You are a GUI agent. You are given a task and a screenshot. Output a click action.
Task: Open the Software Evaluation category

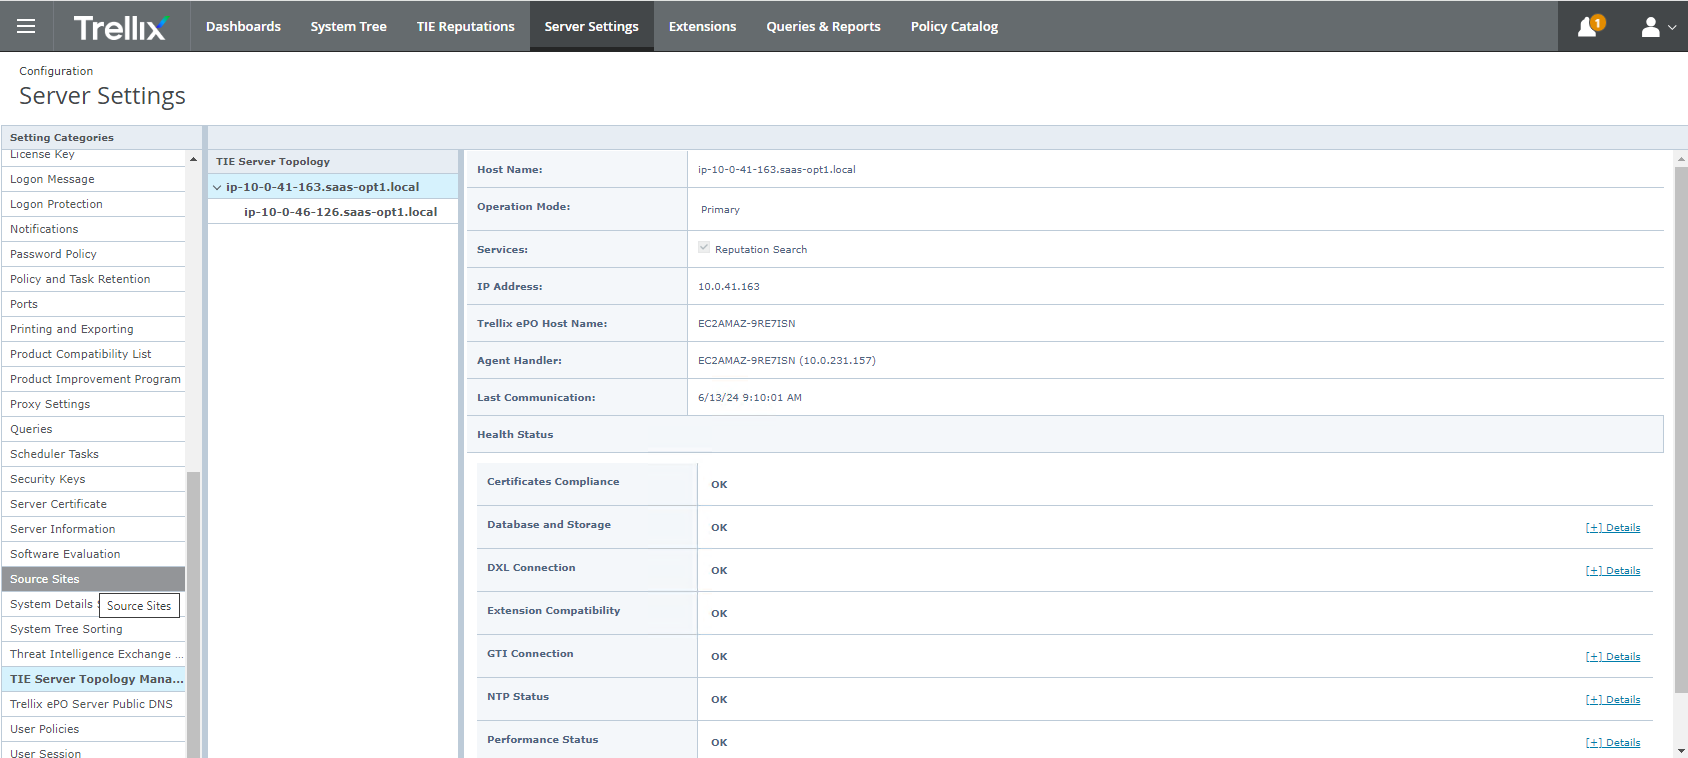(93, 554)
